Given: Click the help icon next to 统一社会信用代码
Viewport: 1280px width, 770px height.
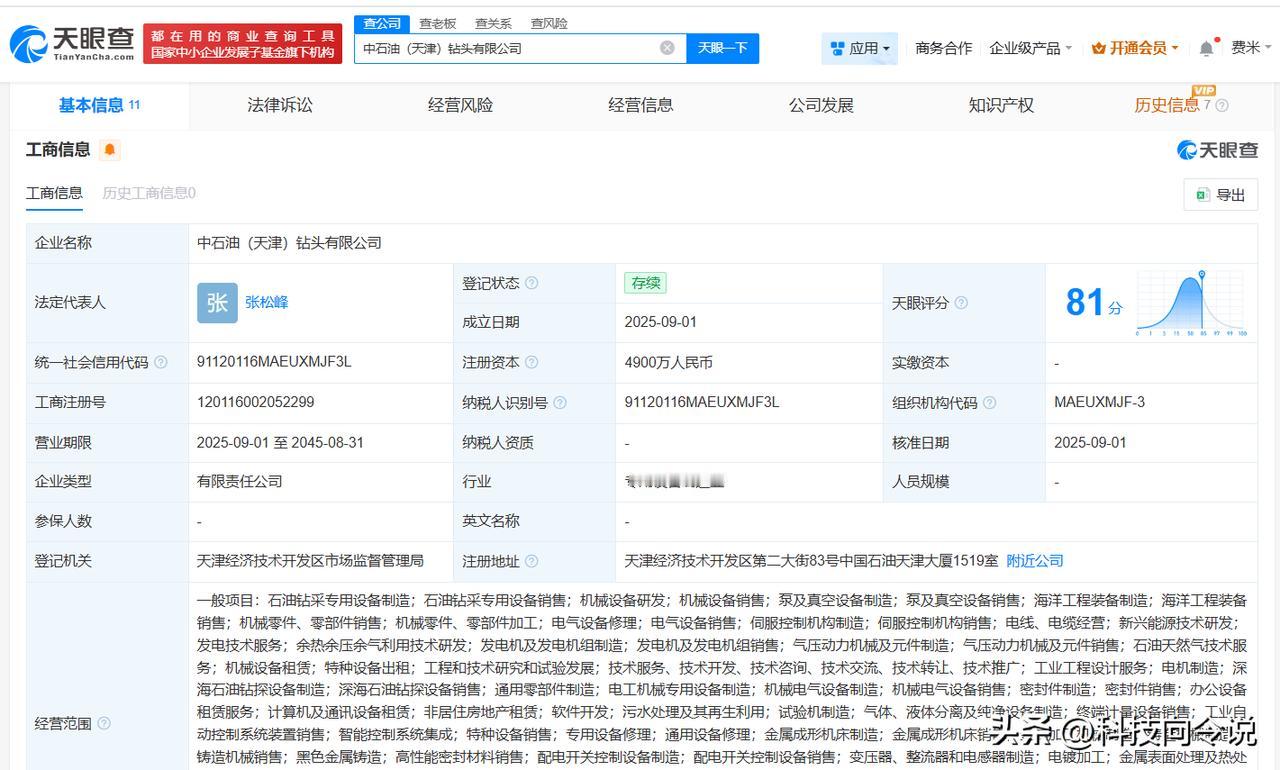Looking at the screenshot, I should coord(161,362).
